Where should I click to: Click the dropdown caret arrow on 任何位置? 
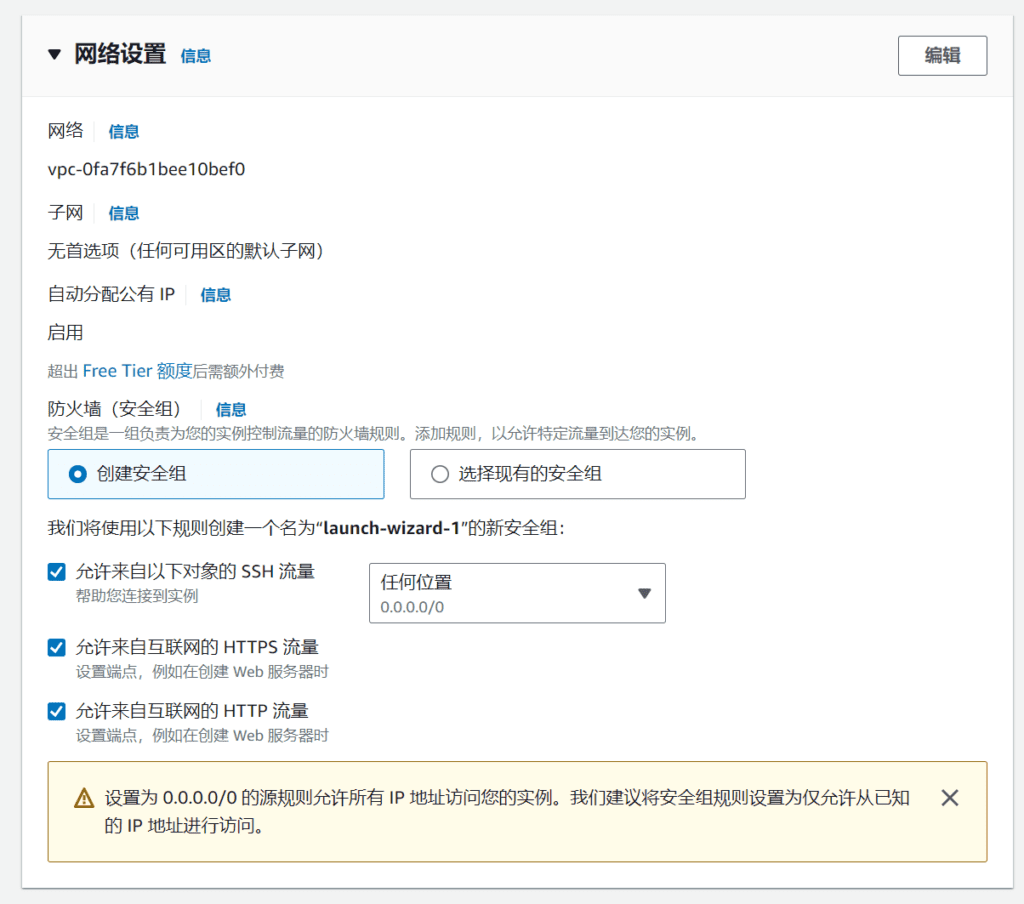[645, 592]
